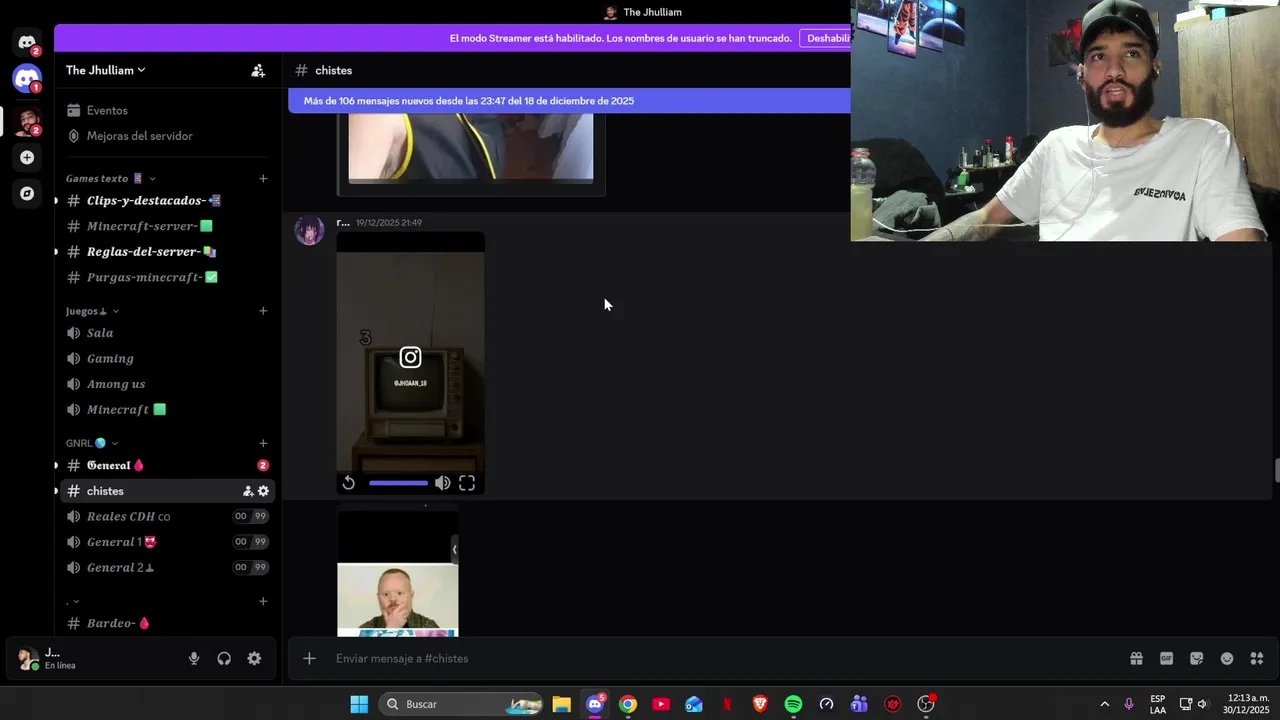1280x720 pixels.
Task: Enter video fullscreen mode
Action: click(467, 483)
